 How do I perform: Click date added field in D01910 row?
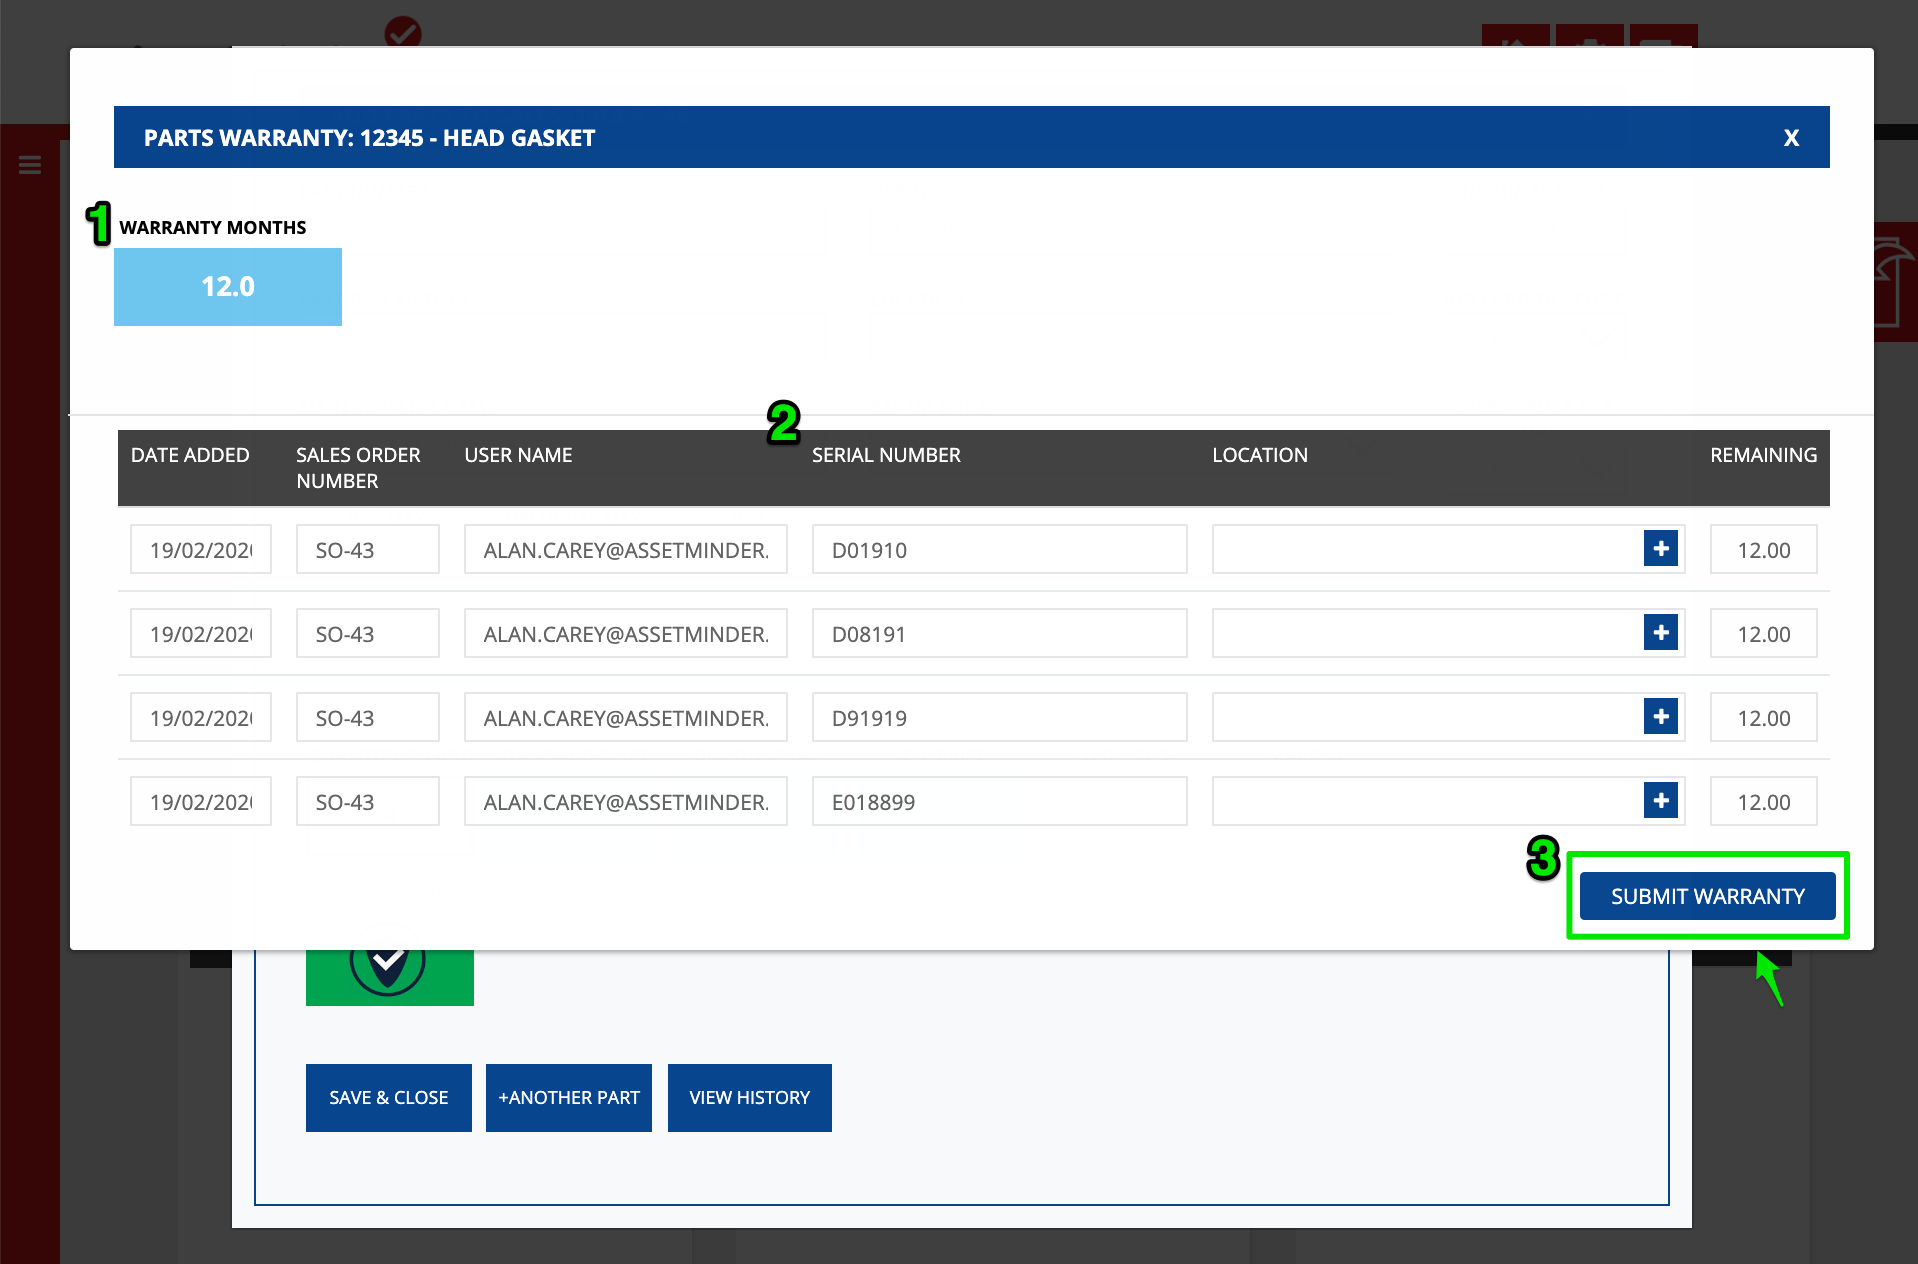[201, 549]
